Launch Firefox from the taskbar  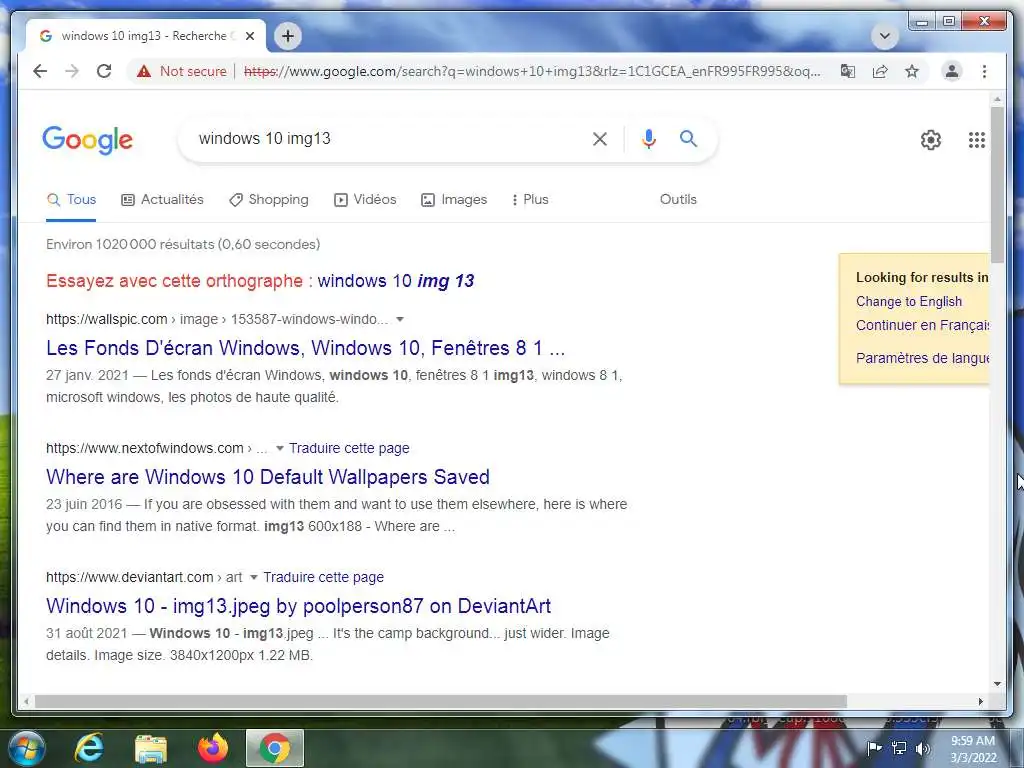pyautogui.click(x=213, y=748)
